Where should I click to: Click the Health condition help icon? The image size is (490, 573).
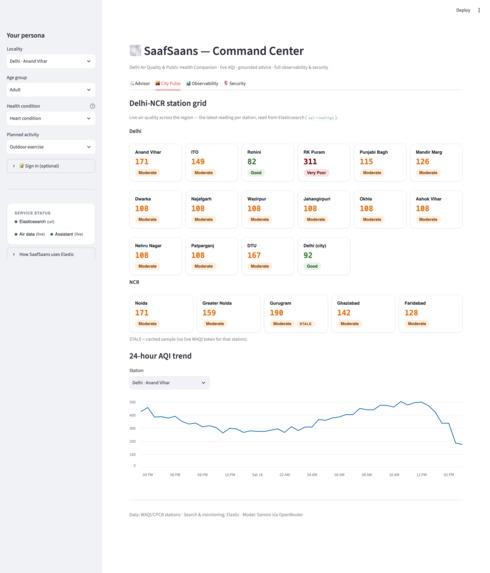(92, 106)
